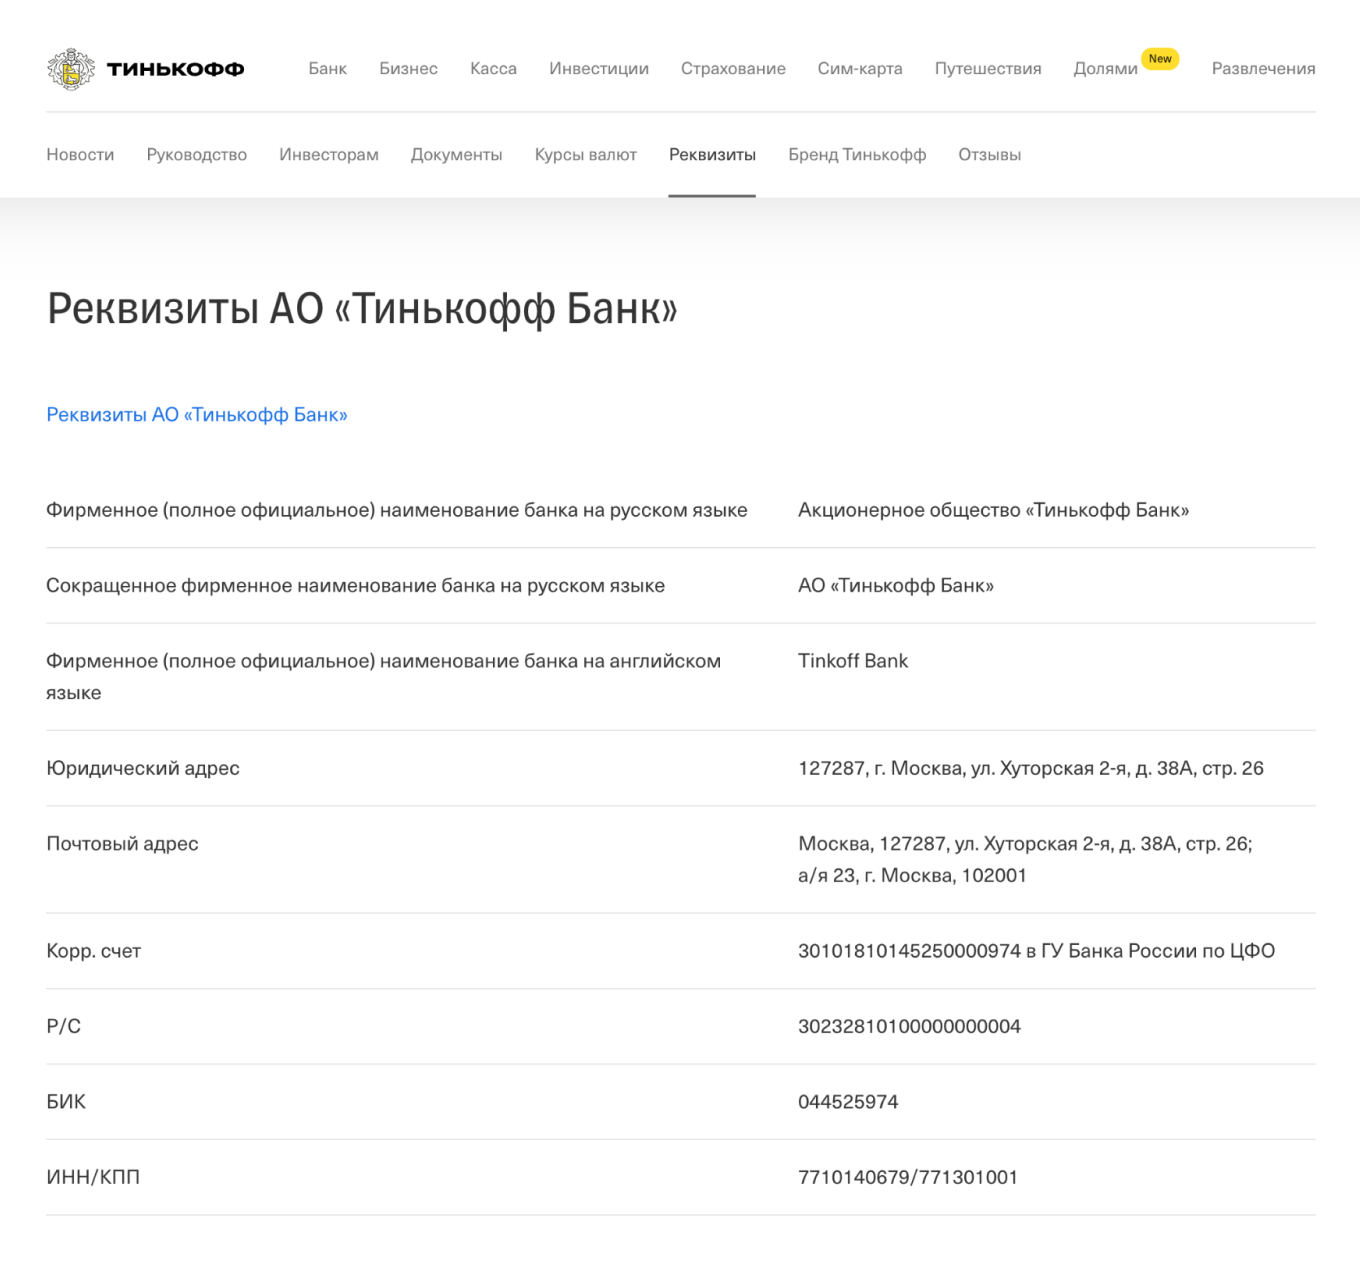Click the Долями navigation link
Image resolution: width=1360 pixels, height=1278 pixels.
click(1105, 69)
